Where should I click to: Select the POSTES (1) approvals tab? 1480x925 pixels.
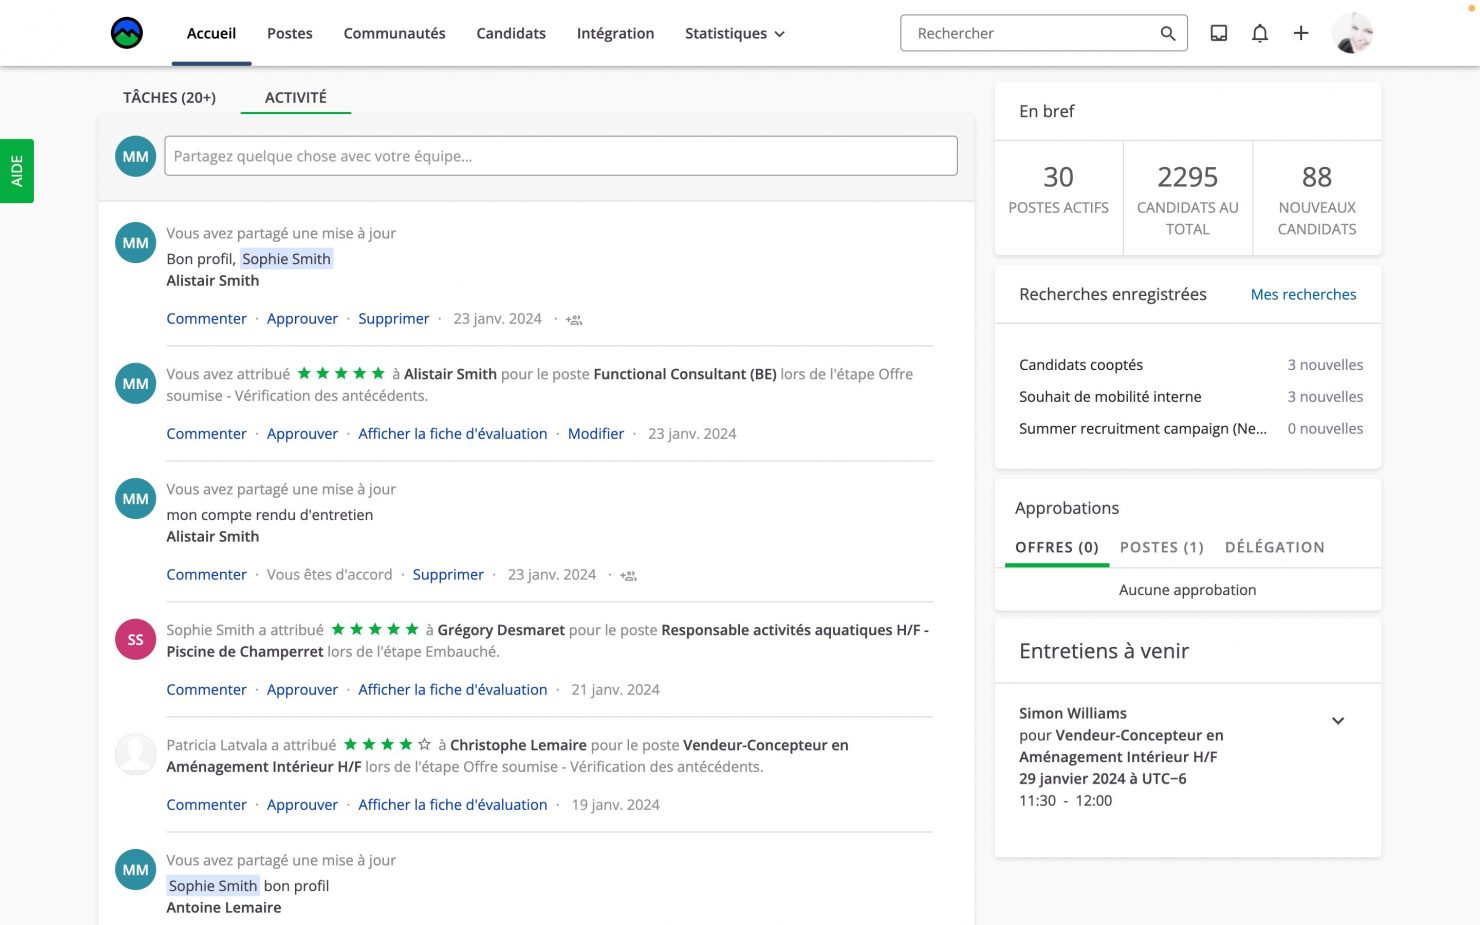(1161, 547)
